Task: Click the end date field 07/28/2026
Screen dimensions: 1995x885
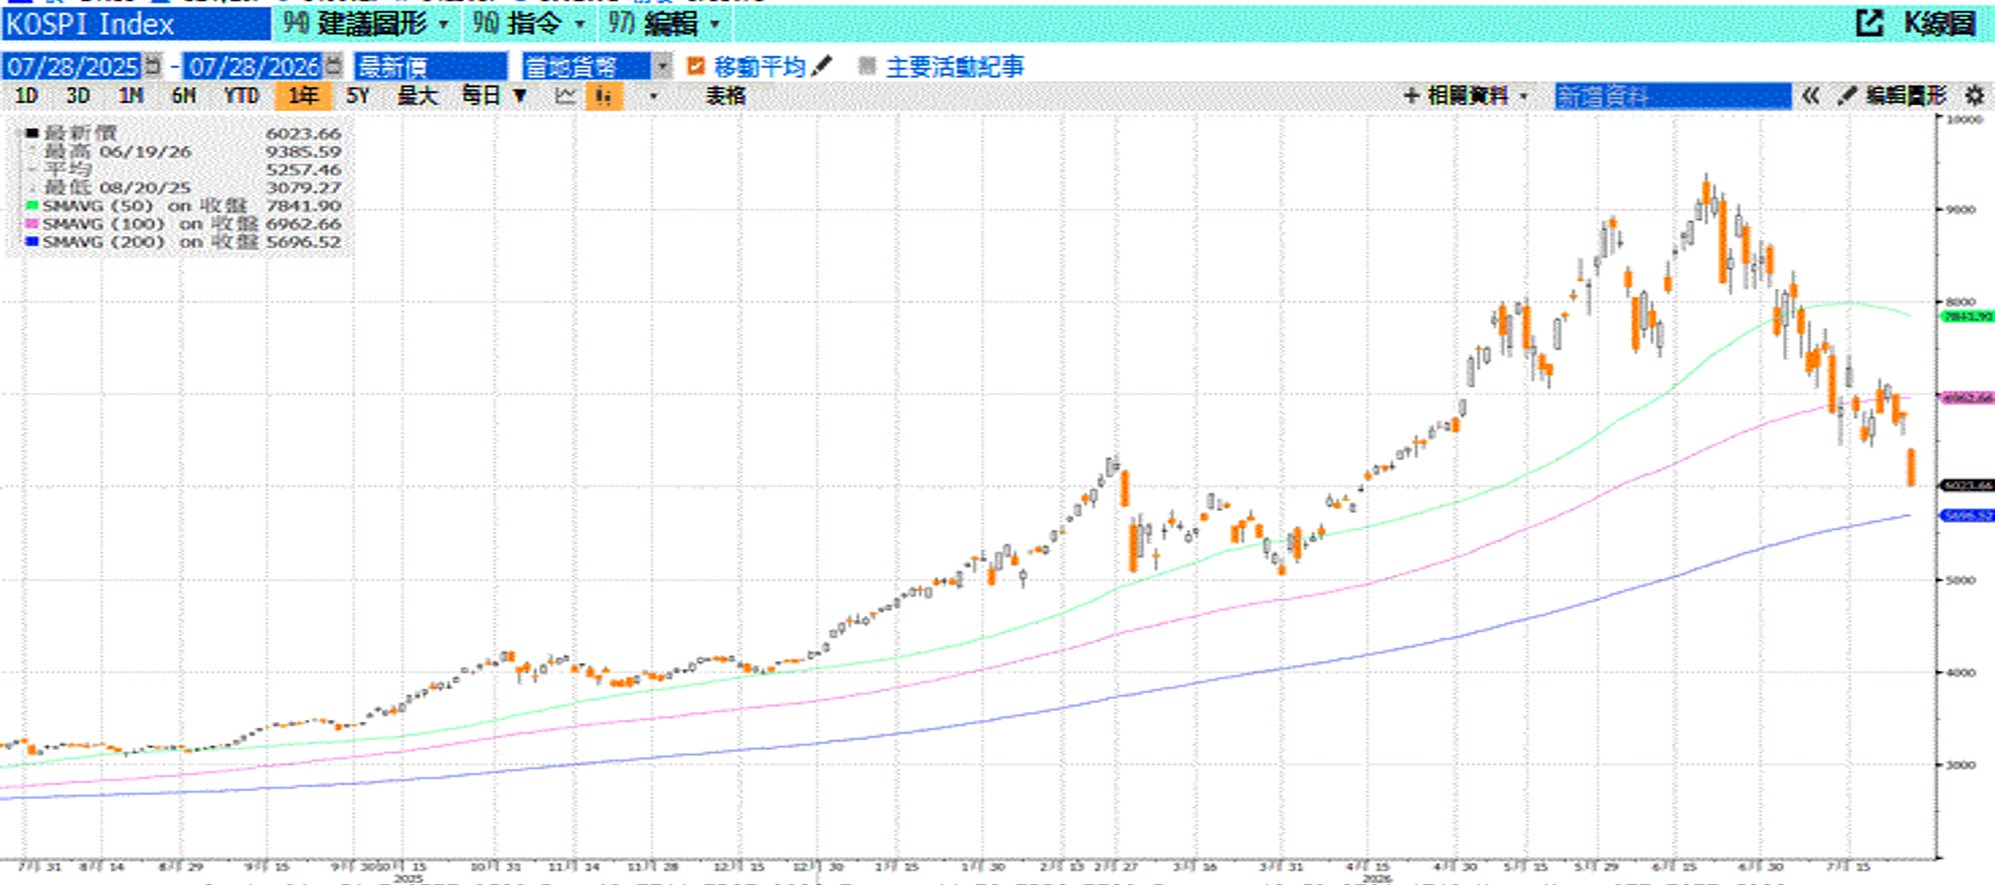Action: [255, 66]
